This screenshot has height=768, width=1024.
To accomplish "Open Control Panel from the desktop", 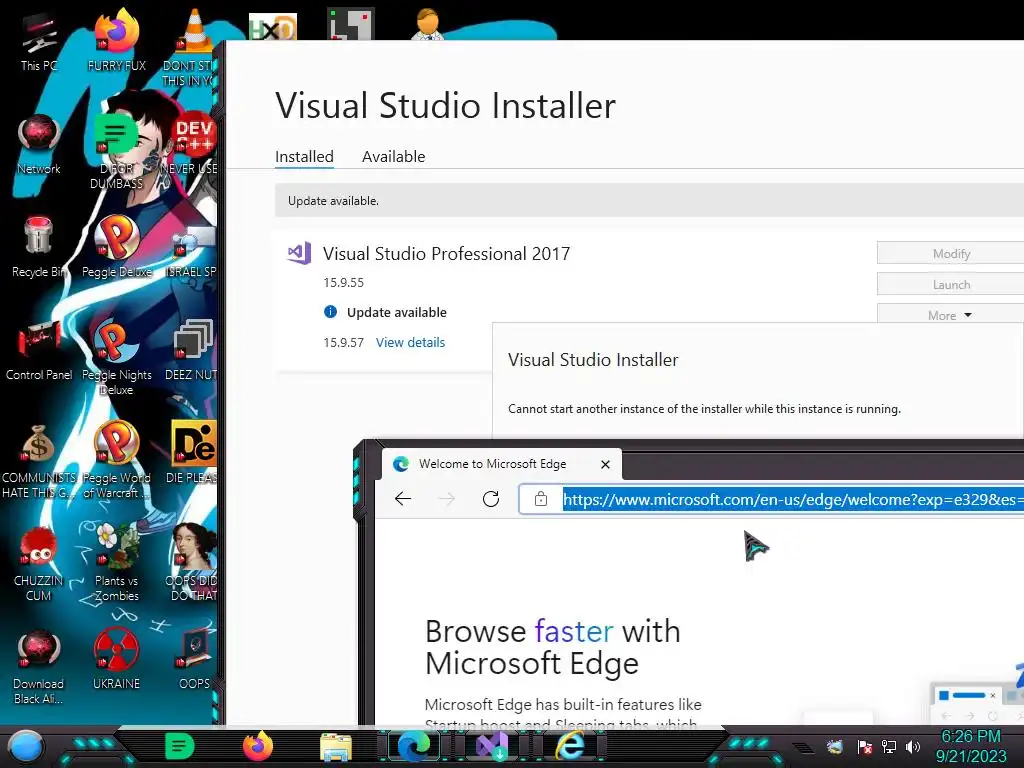I will (x=39, y=350).
